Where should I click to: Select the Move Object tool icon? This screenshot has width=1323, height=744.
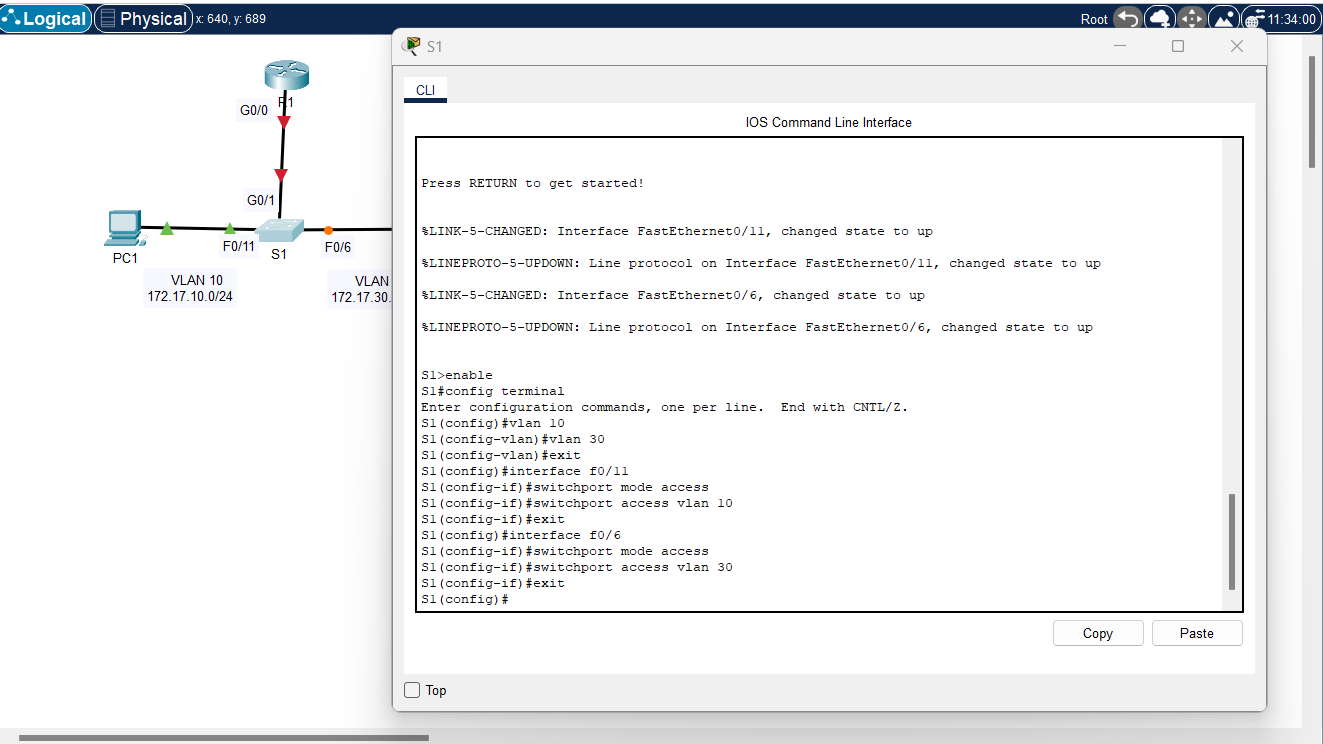point(1190,18)
